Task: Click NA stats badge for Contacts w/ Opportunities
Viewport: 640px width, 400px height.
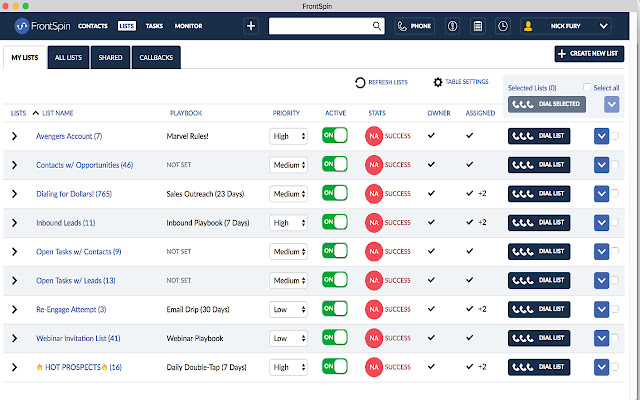Action: (x=374, y=165)
